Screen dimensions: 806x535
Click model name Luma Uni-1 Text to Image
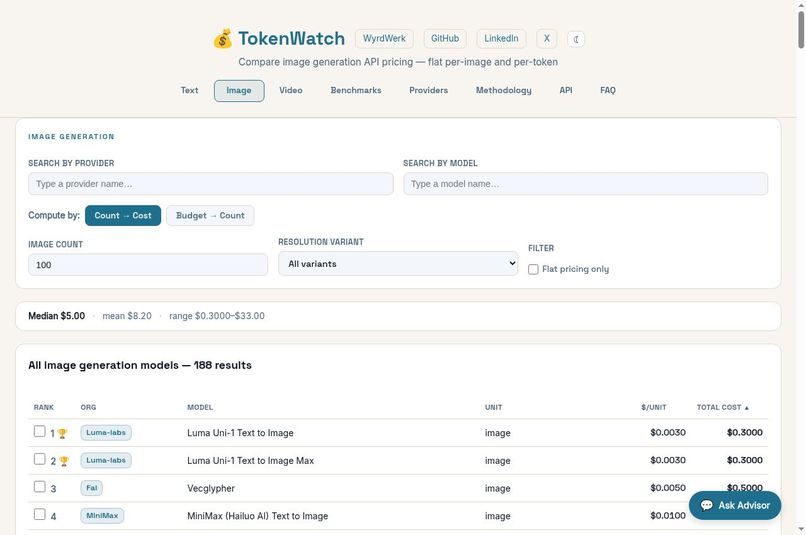tap(240, 433)
